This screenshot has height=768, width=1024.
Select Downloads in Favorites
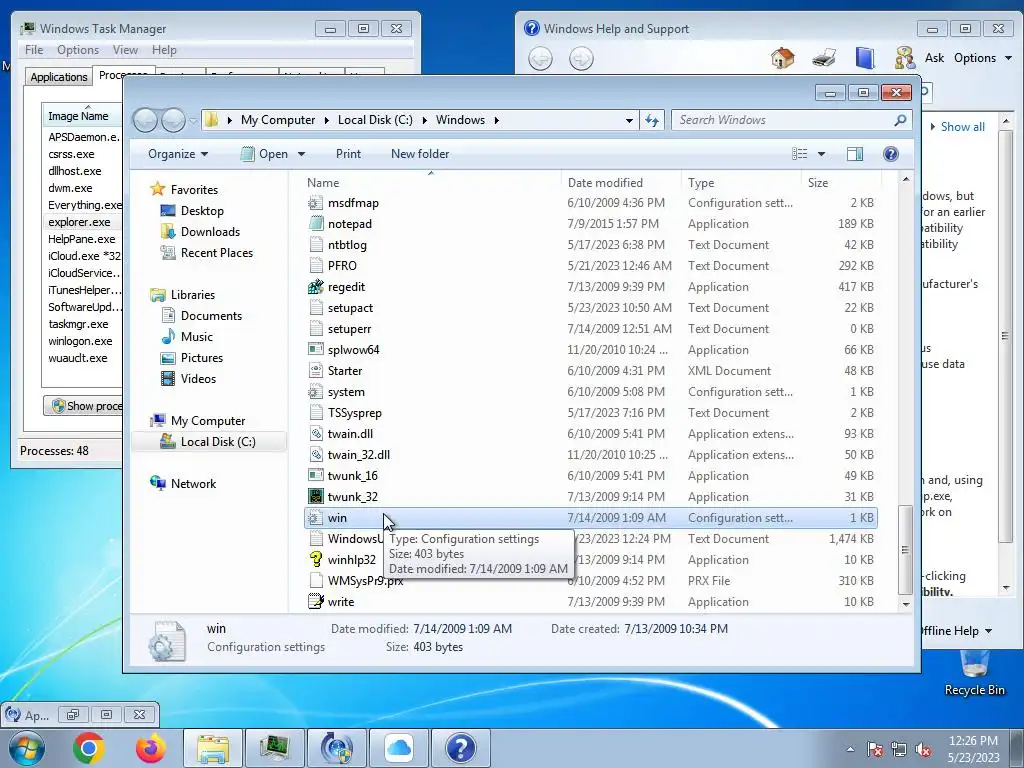click(x=210, y=232)
